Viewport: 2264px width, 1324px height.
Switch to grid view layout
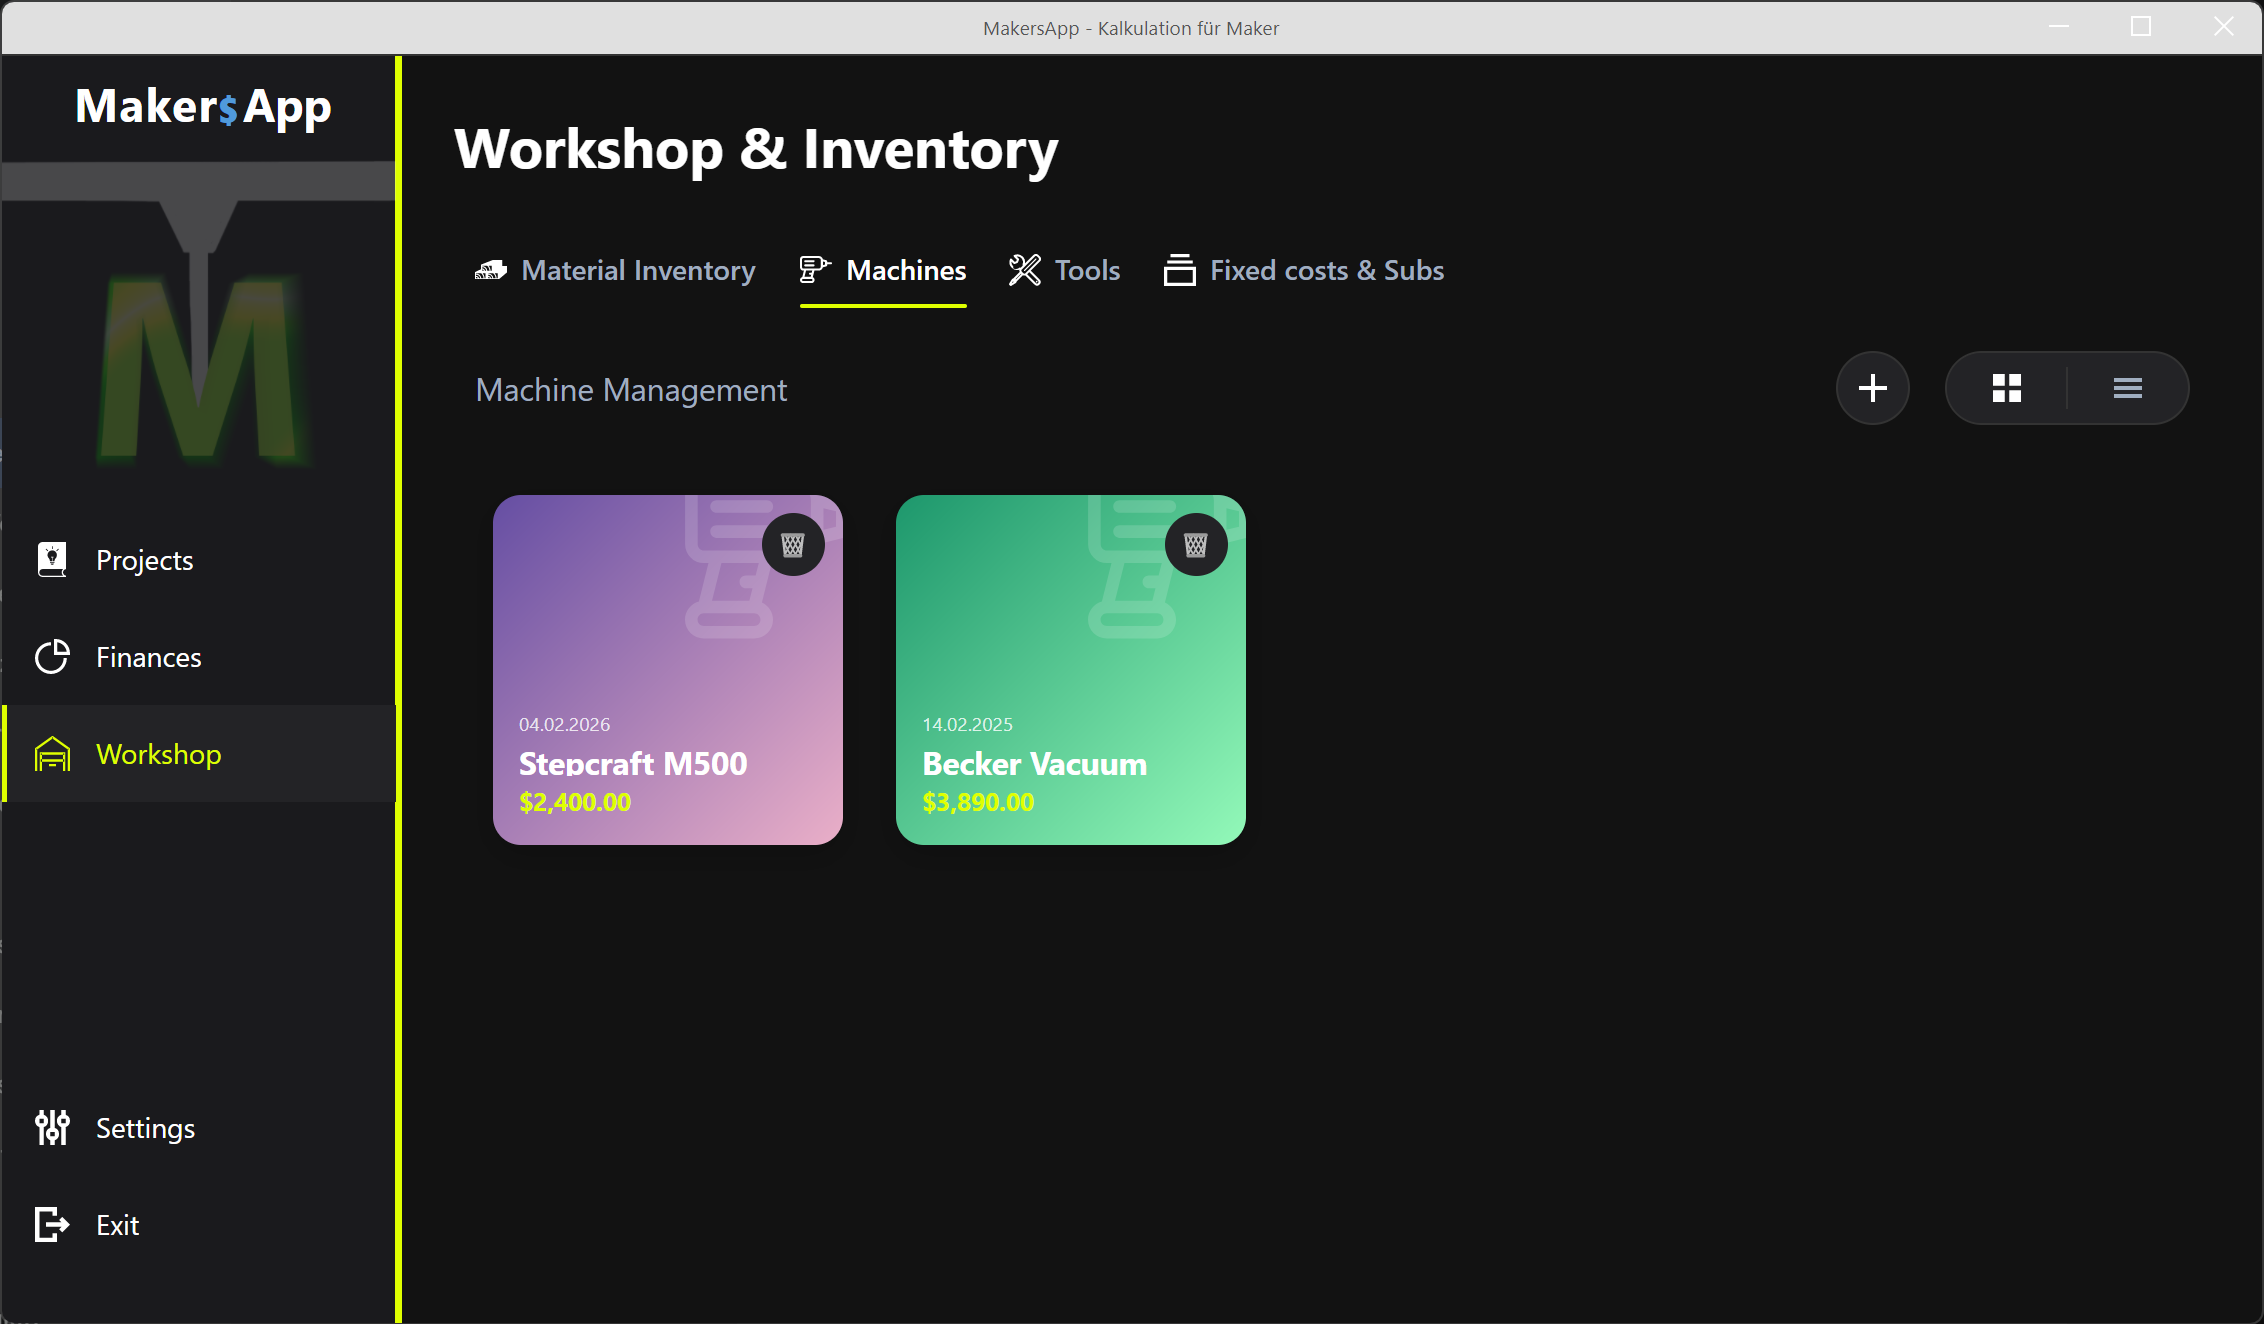[2006, 388]
